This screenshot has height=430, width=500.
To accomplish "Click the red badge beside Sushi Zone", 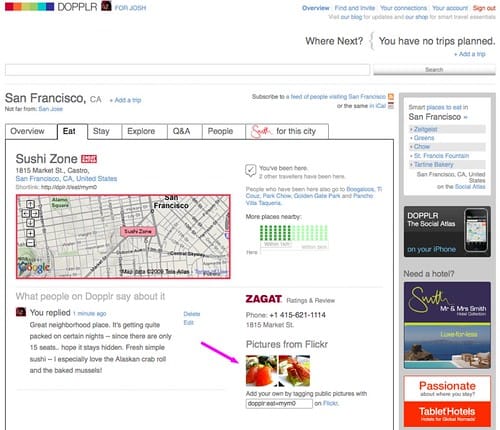I will pos(89,159).
